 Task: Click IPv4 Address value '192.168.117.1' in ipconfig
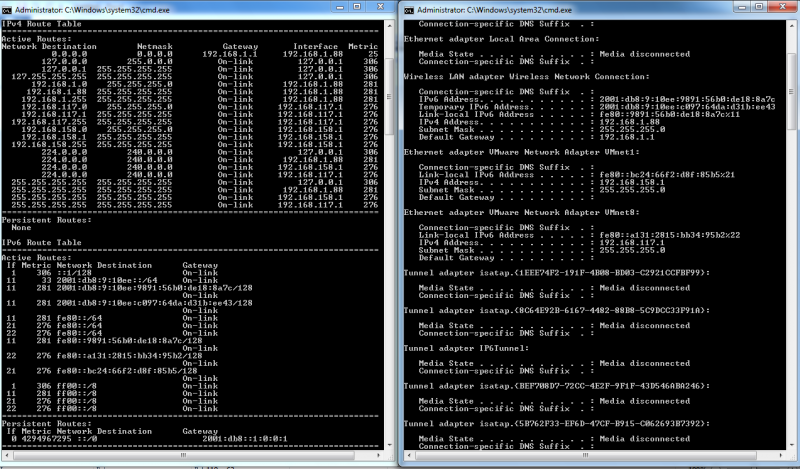point(632,243)
